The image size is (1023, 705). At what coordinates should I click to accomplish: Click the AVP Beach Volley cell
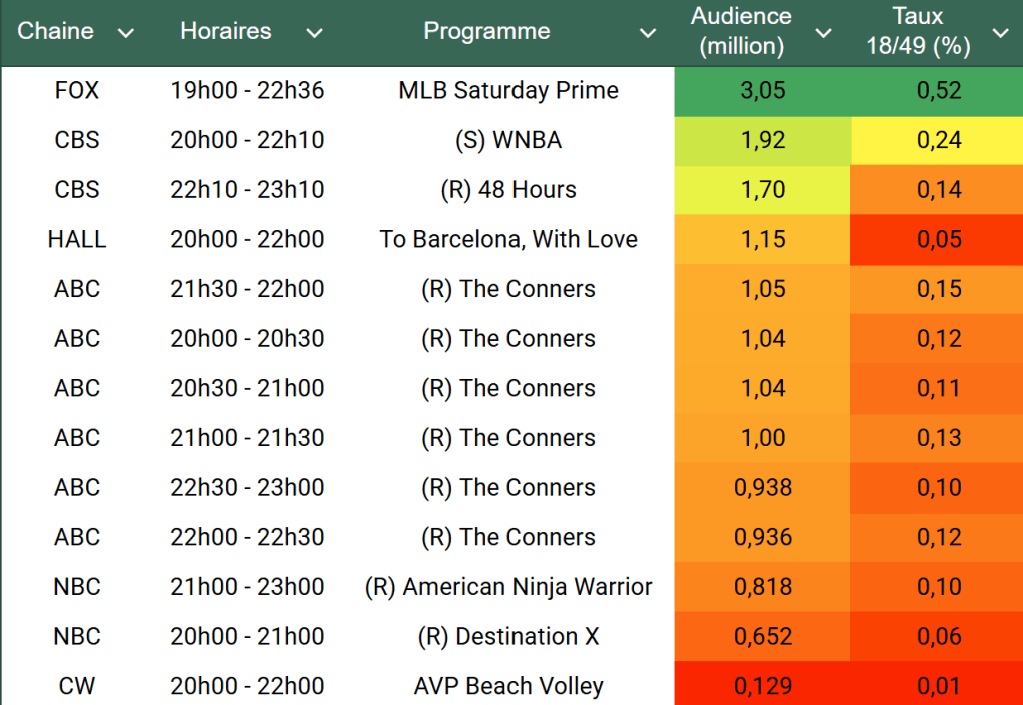[508, 686]
